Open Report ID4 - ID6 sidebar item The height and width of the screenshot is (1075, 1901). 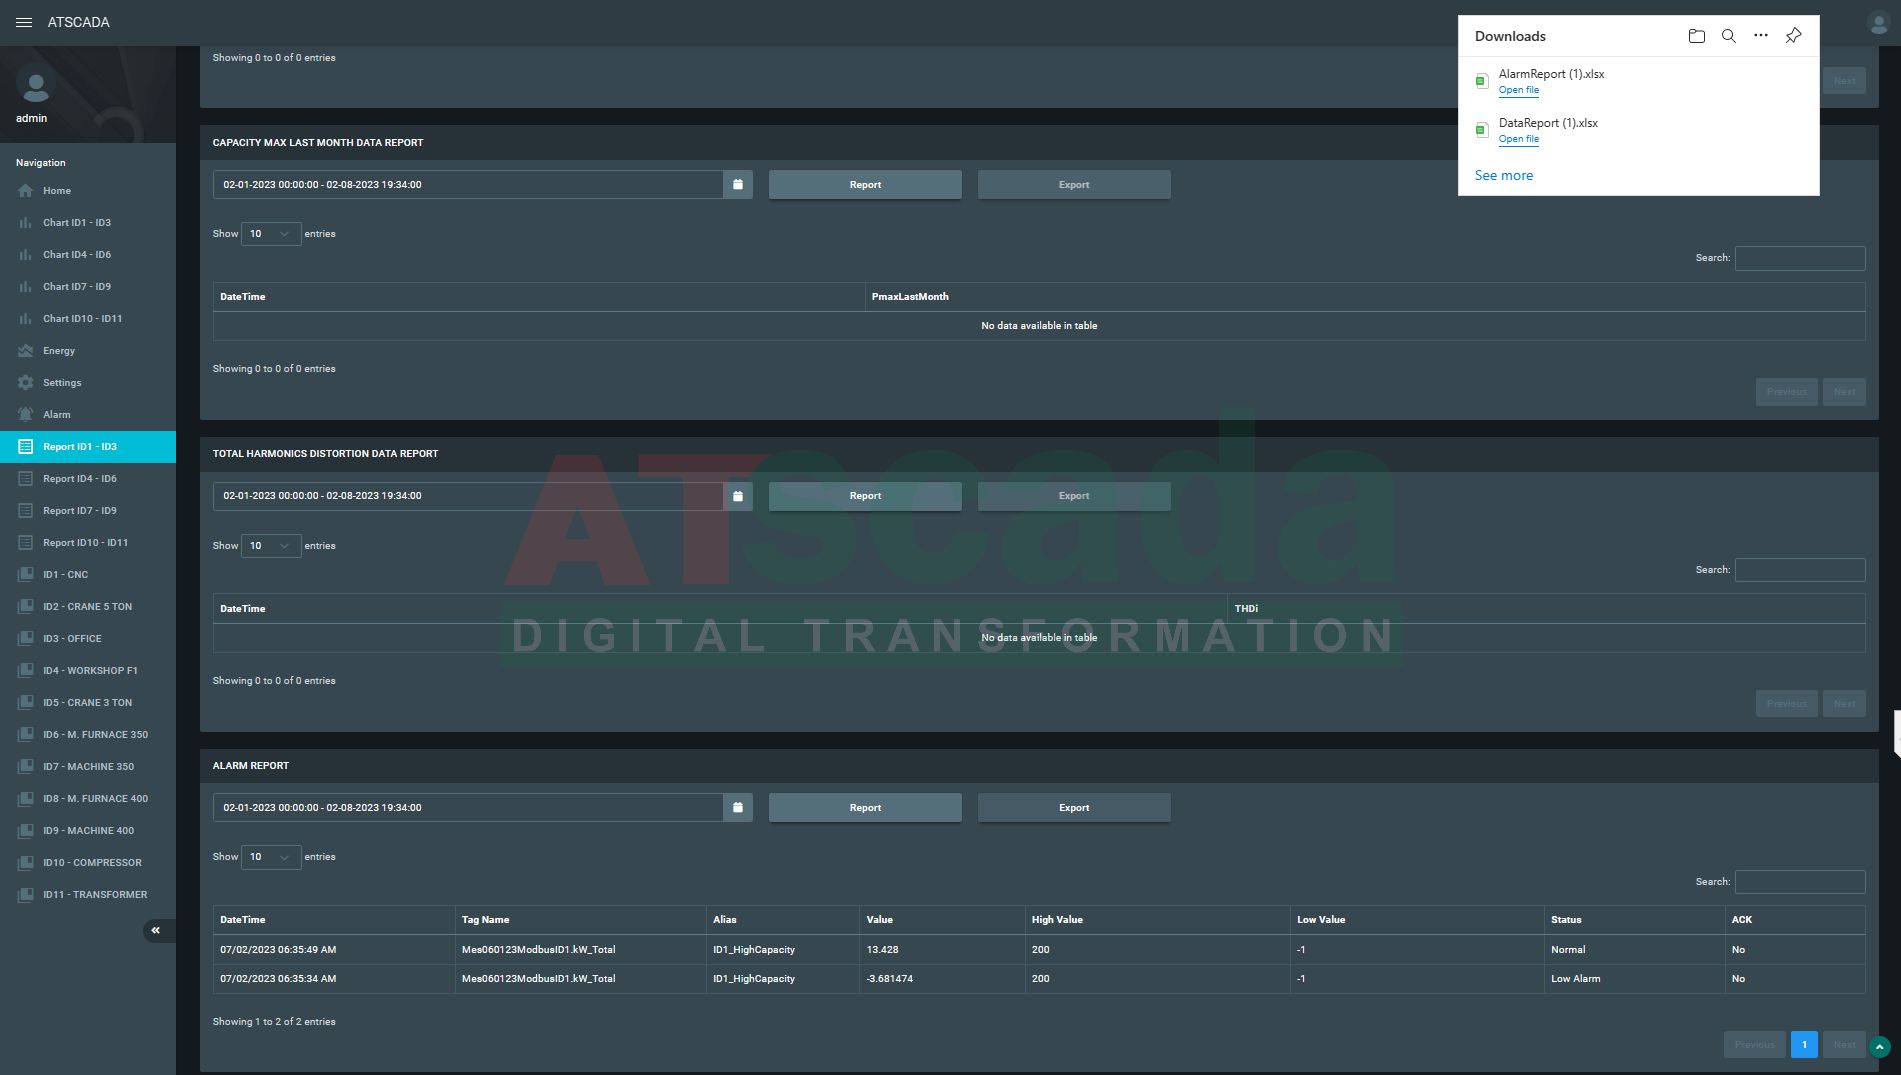click(79, 479)
